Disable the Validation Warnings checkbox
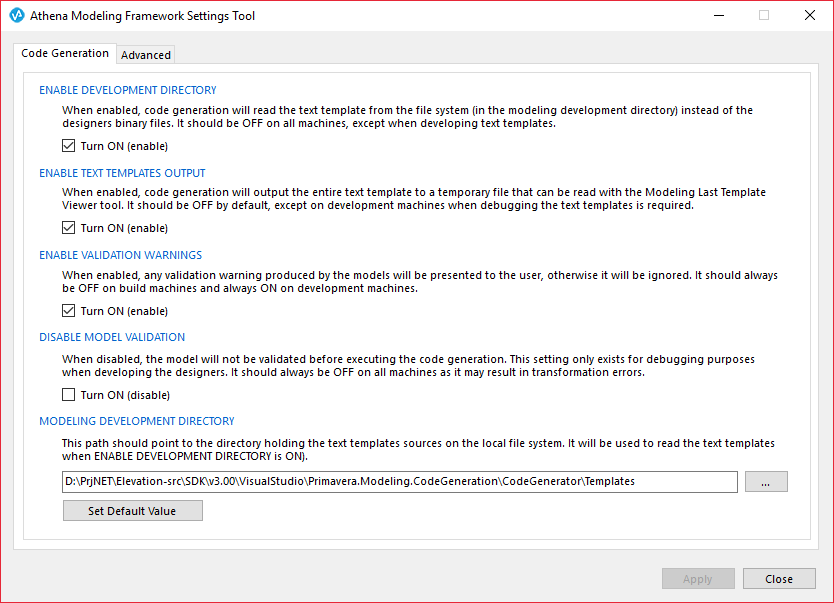 coord(69,311)
